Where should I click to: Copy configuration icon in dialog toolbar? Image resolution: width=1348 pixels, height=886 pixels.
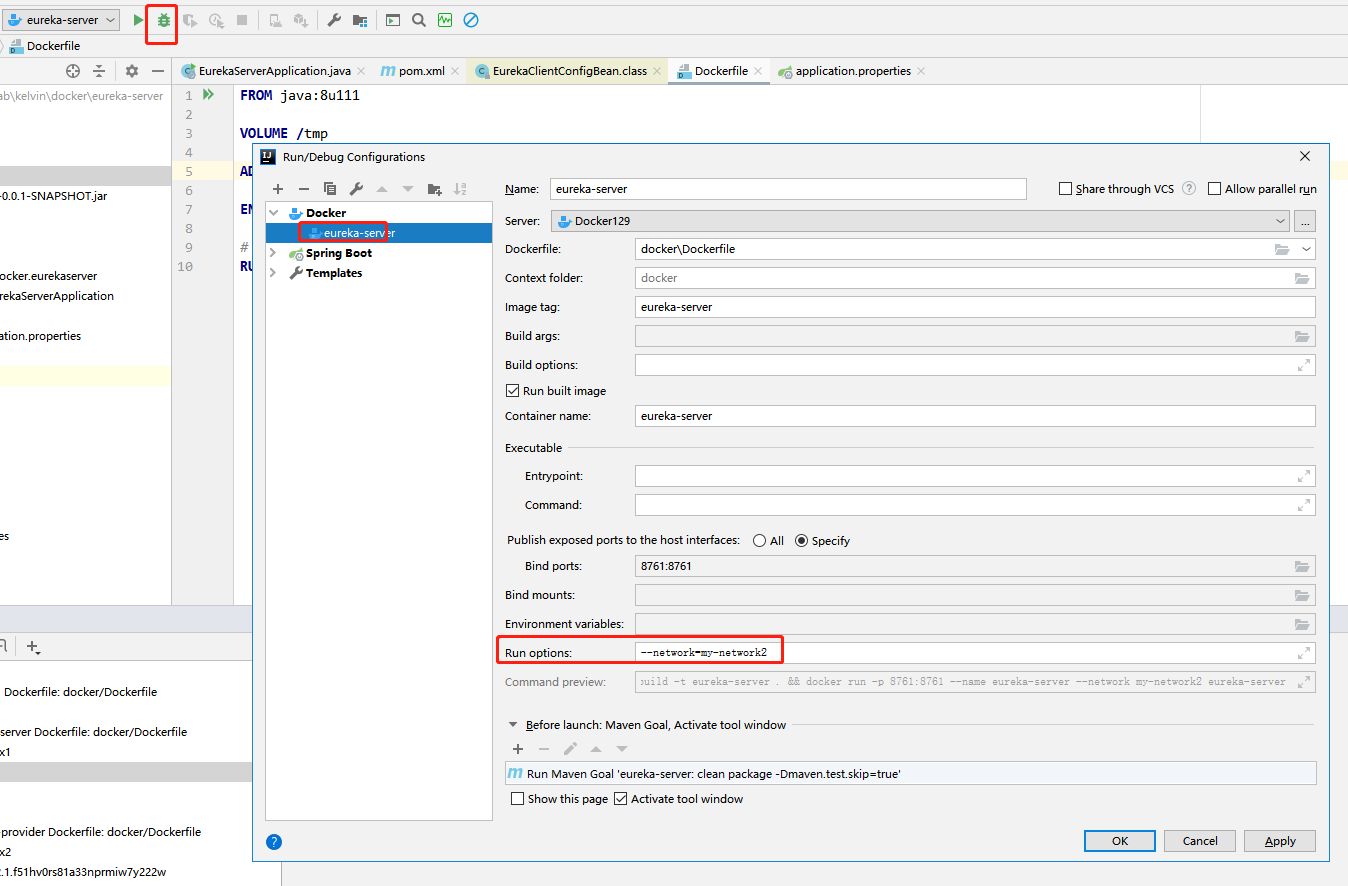[330, 189]
